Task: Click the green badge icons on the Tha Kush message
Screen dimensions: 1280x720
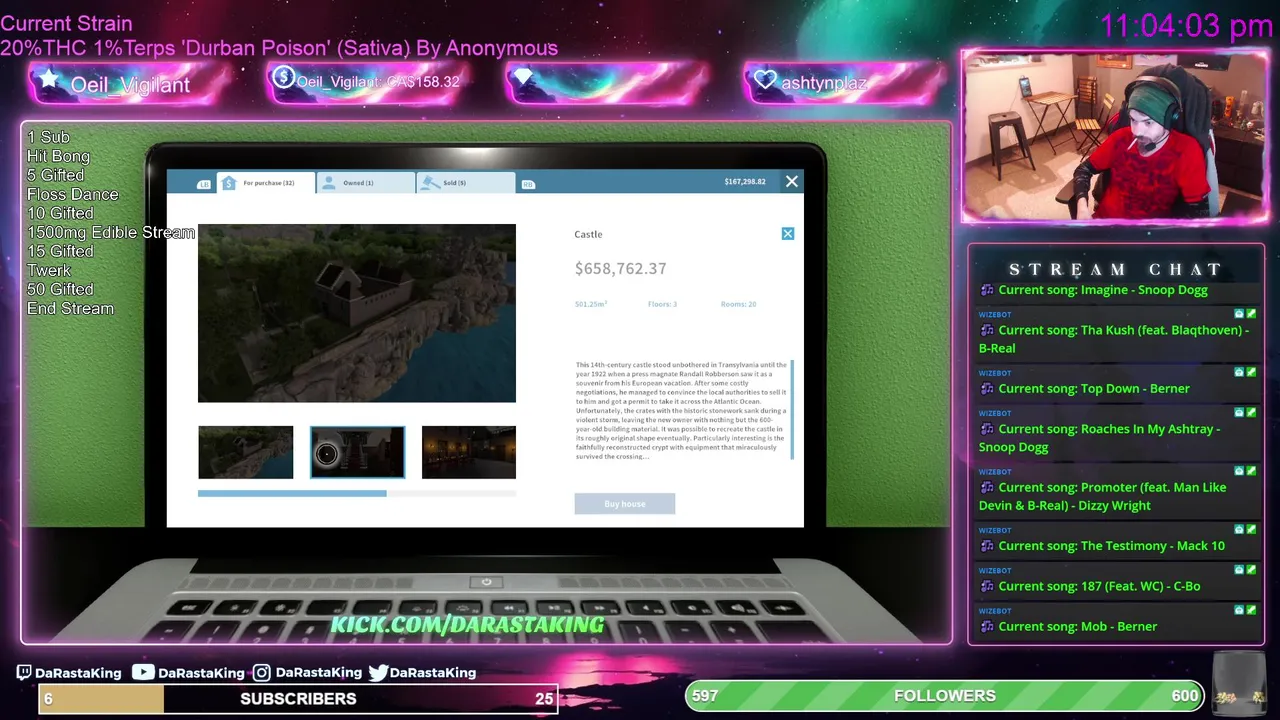Action: pyautogui.click(x=1245, y=314)
